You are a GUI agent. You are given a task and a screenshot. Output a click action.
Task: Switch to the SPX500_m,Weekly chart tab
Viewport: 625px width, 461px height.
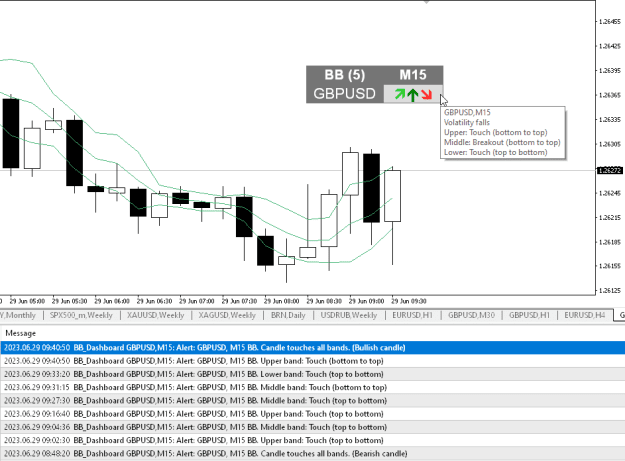[x=81, y=315]
